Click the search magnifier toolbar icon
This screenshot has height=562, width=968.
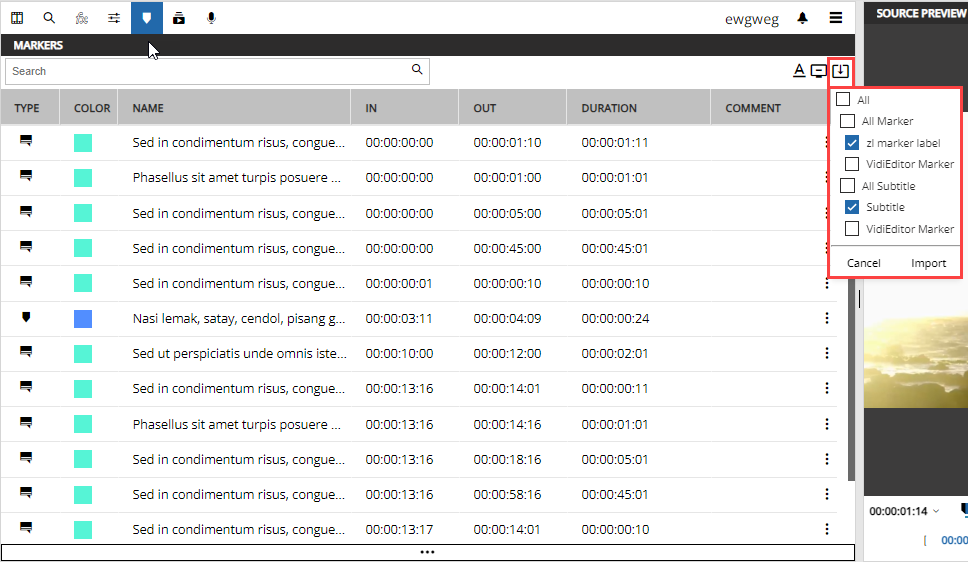click(x=49, y=18)
